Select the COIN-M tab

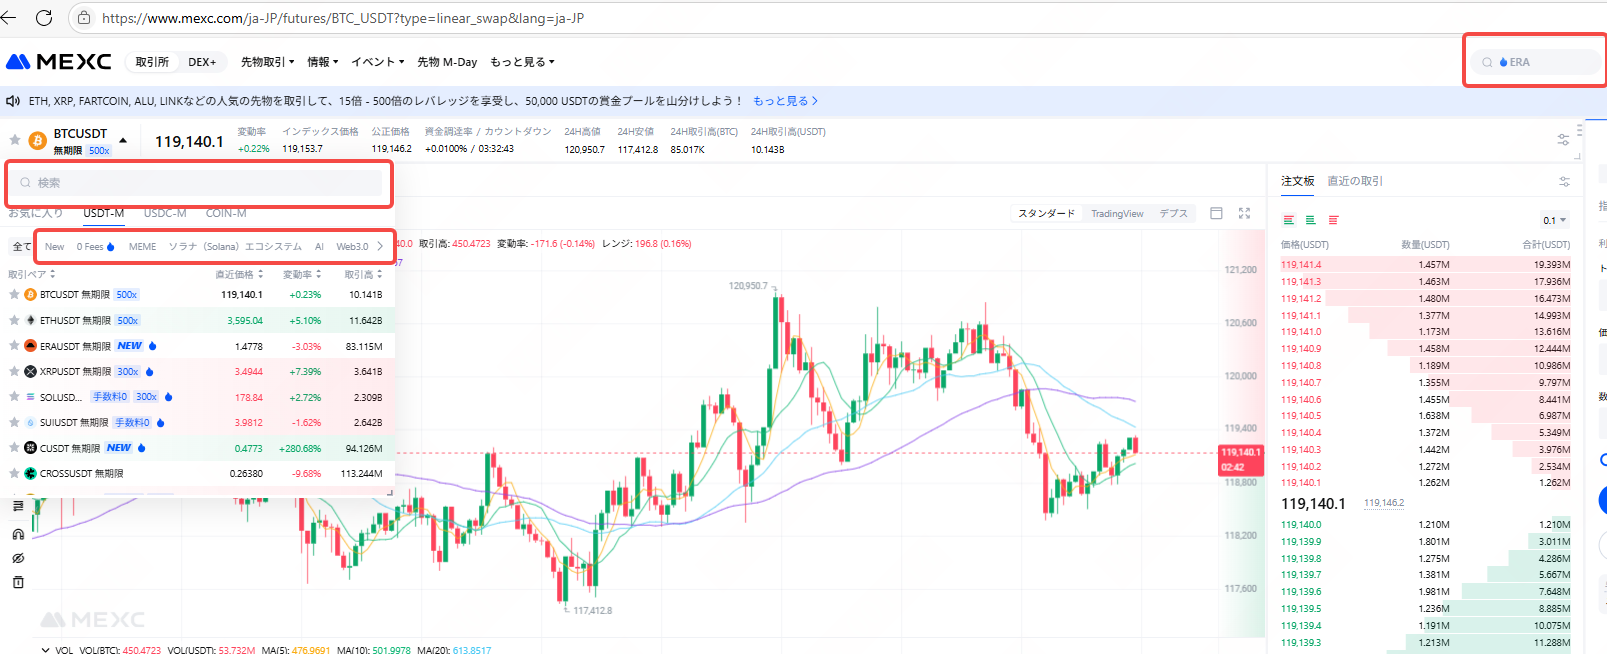(226, 213)
